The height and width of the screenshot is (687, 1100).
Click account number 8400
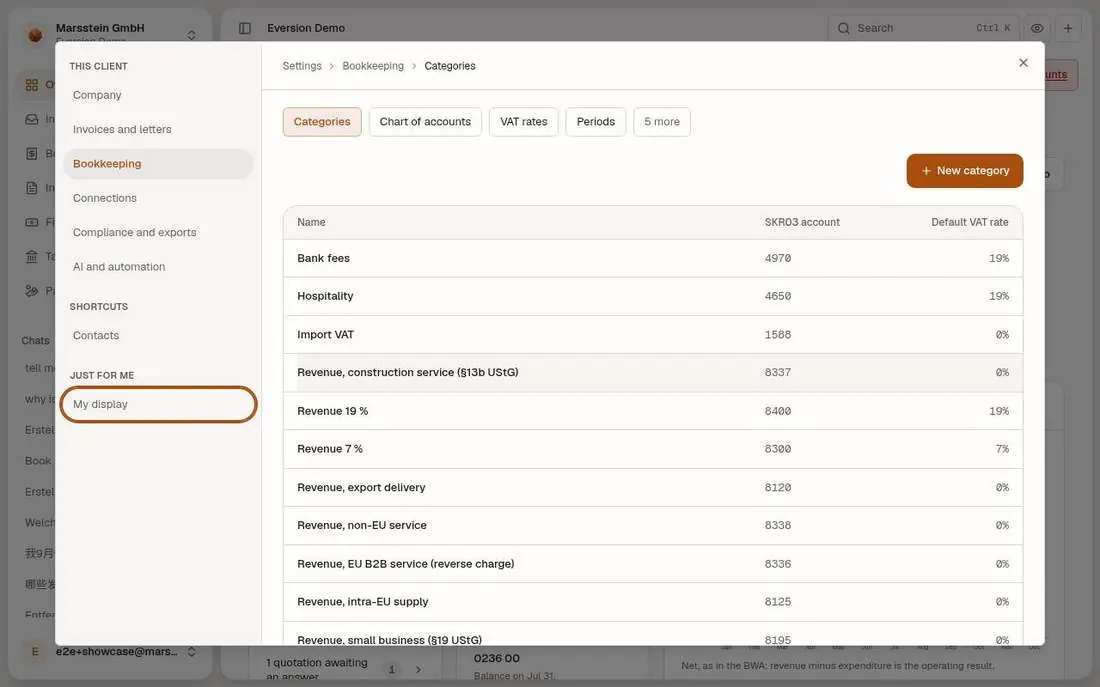(777, 411)
